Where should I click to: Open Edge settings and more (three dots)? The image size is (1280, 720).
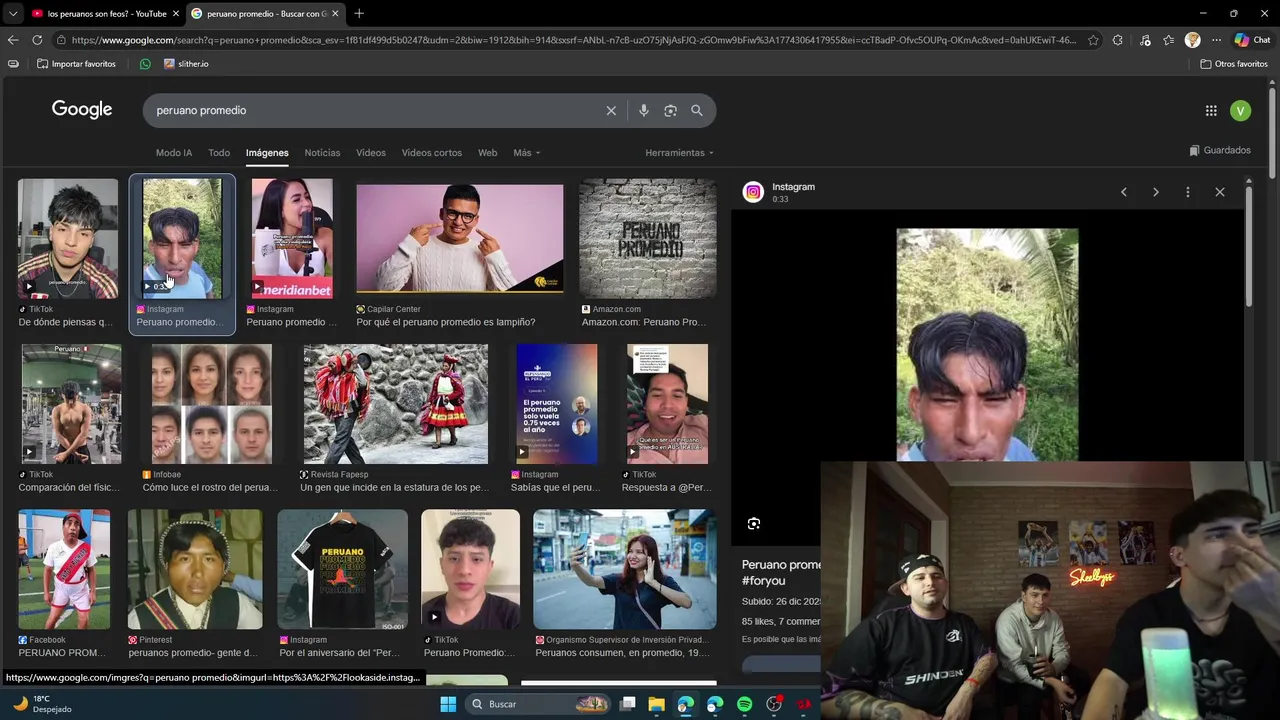pyautogui.click(x=1216, y=40)
